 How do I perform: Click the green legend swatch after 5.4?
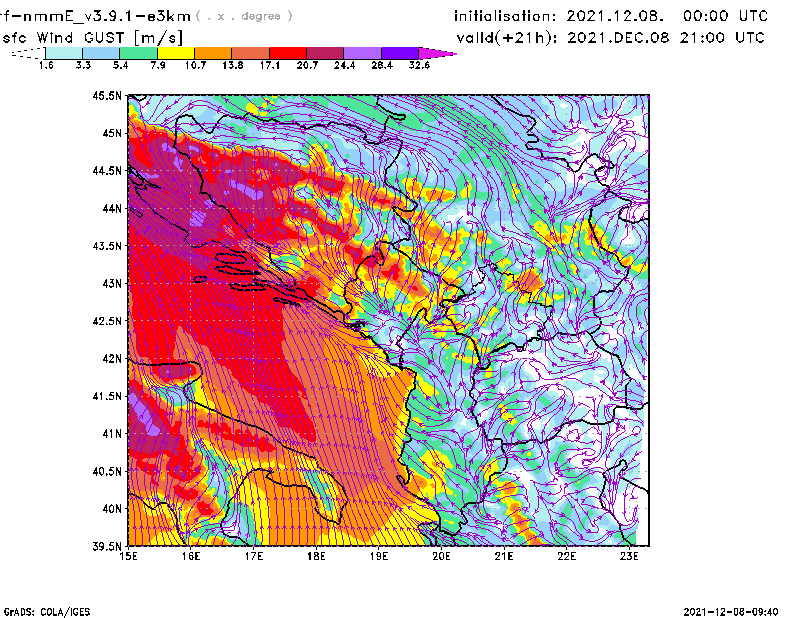click(138, 53)
